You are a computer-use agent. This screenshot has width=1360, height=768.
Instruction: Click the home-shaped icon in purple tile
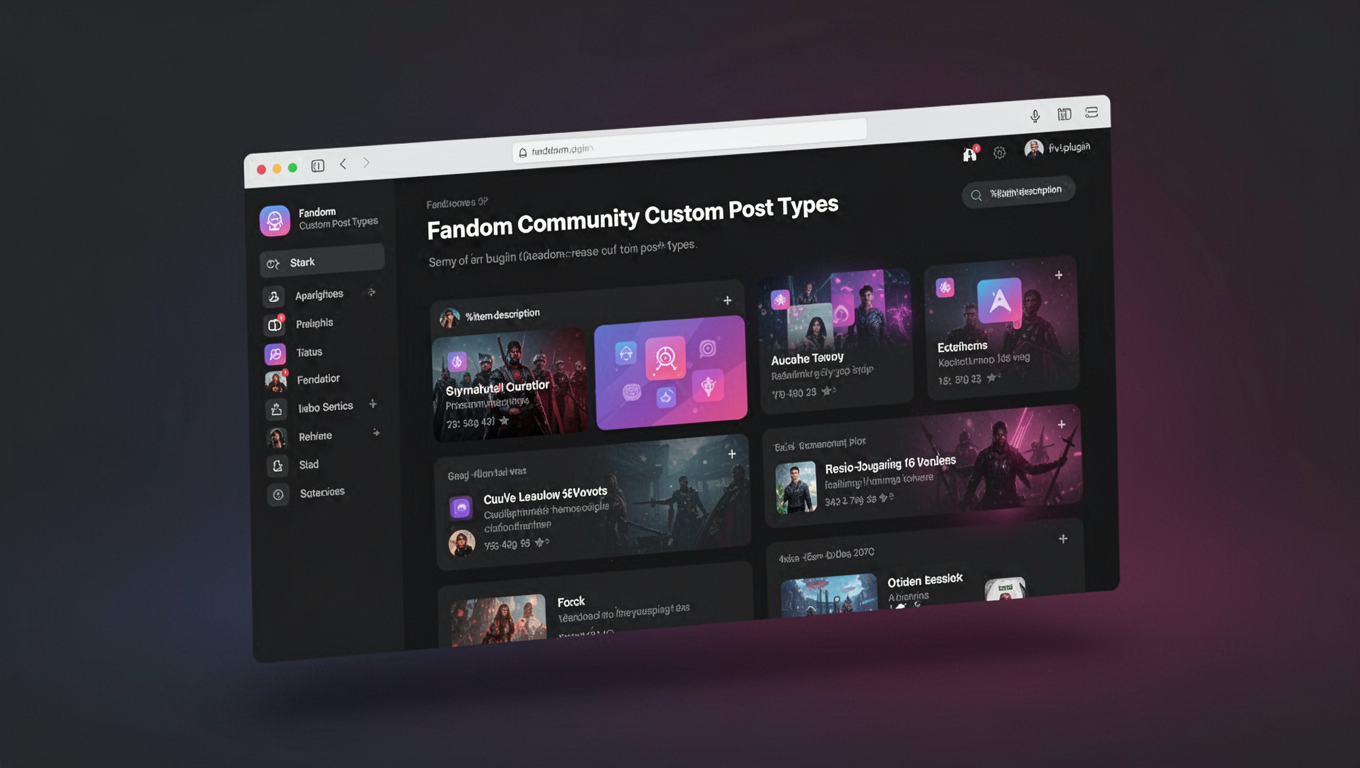(625, 352)
